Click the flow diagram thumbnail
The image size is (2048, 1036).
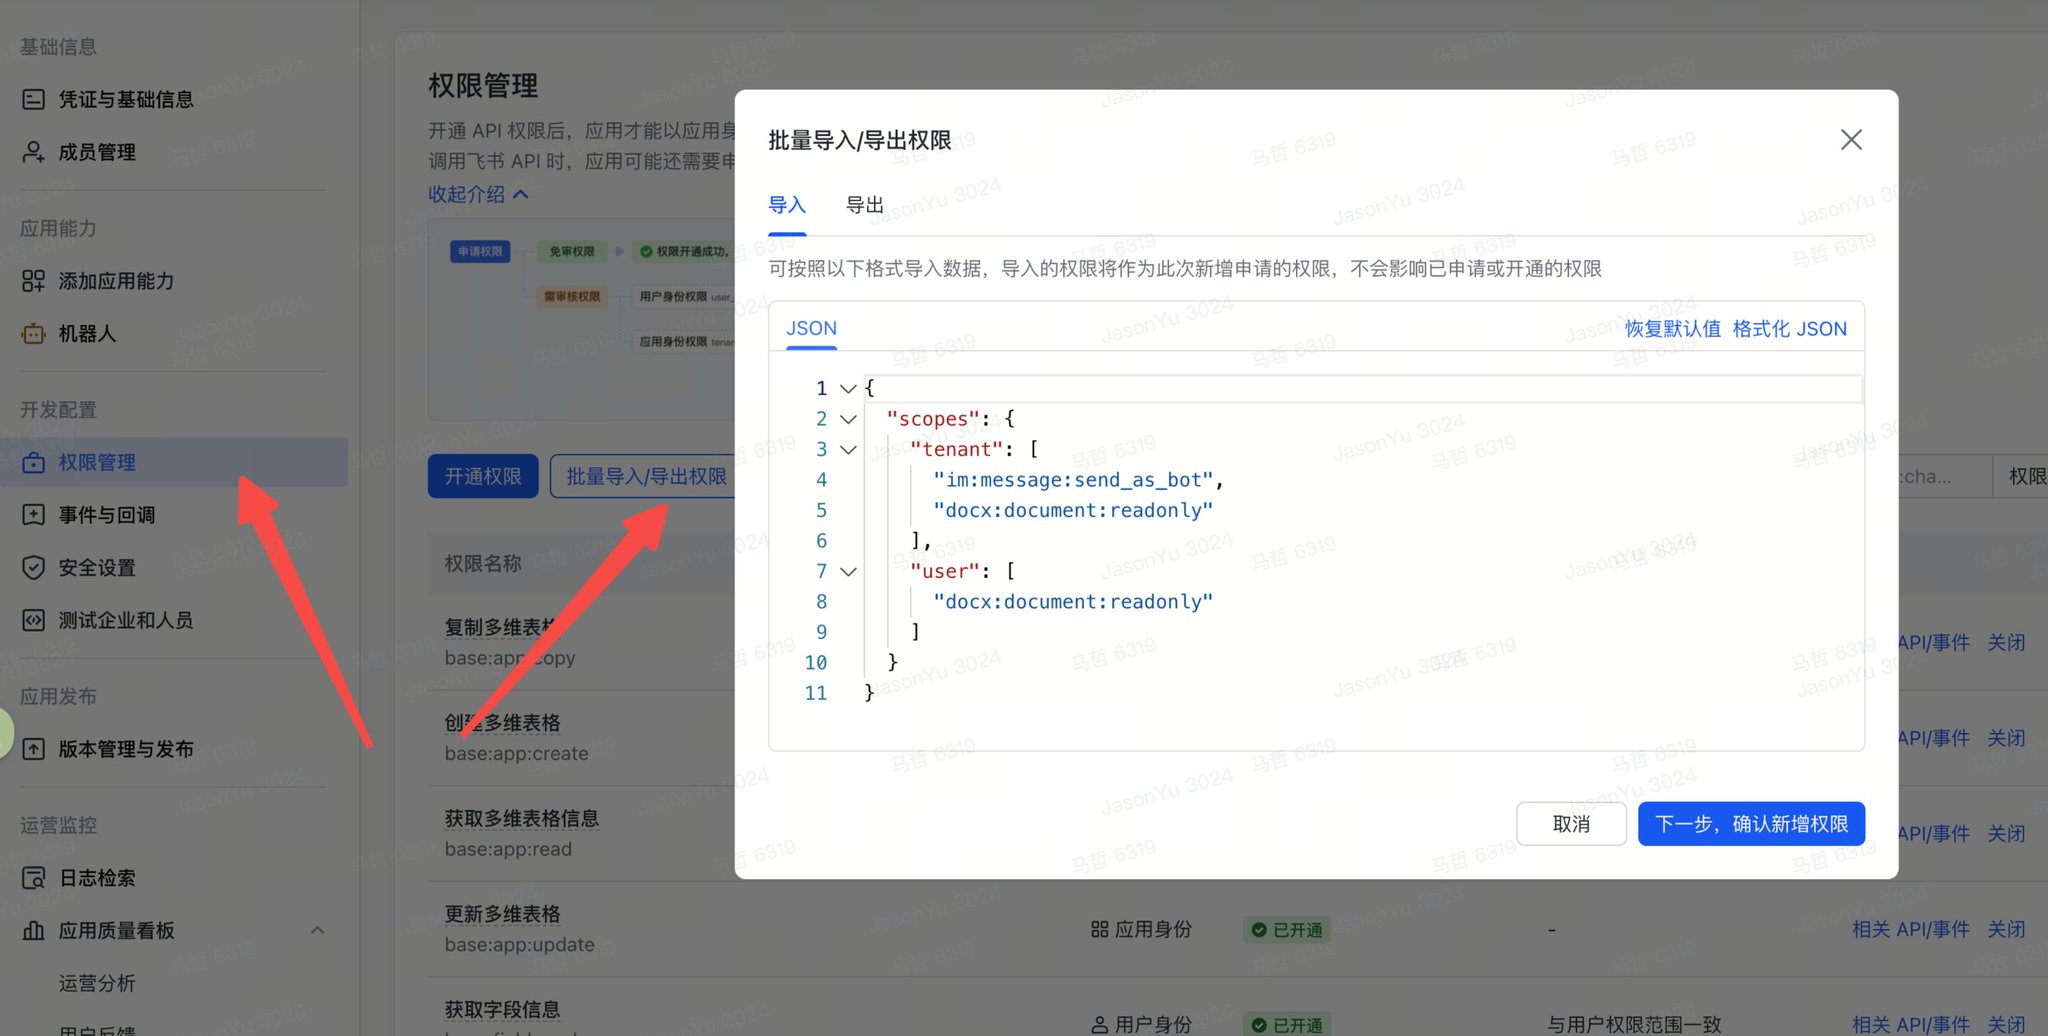click(x=582, y=320)
